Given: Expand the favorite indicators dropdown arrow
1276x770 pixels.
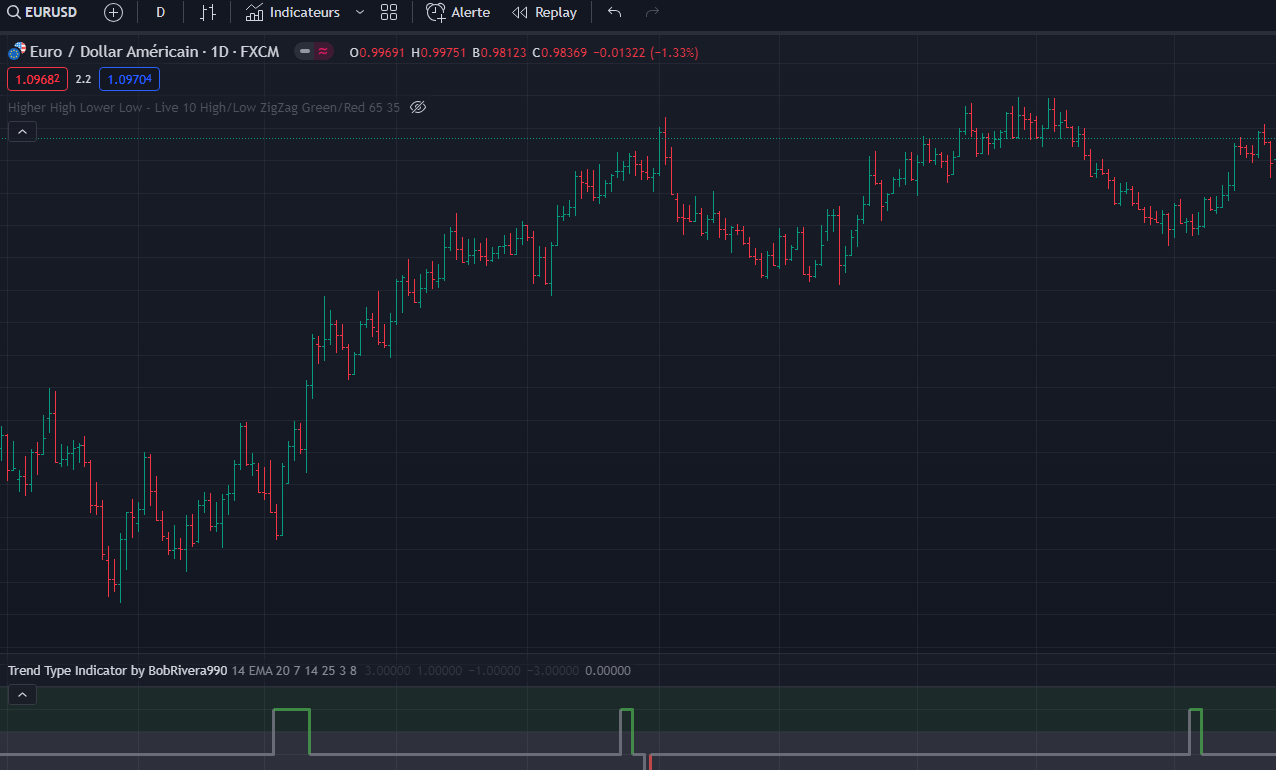Looking at the screenshot, I should pos(360,13).
